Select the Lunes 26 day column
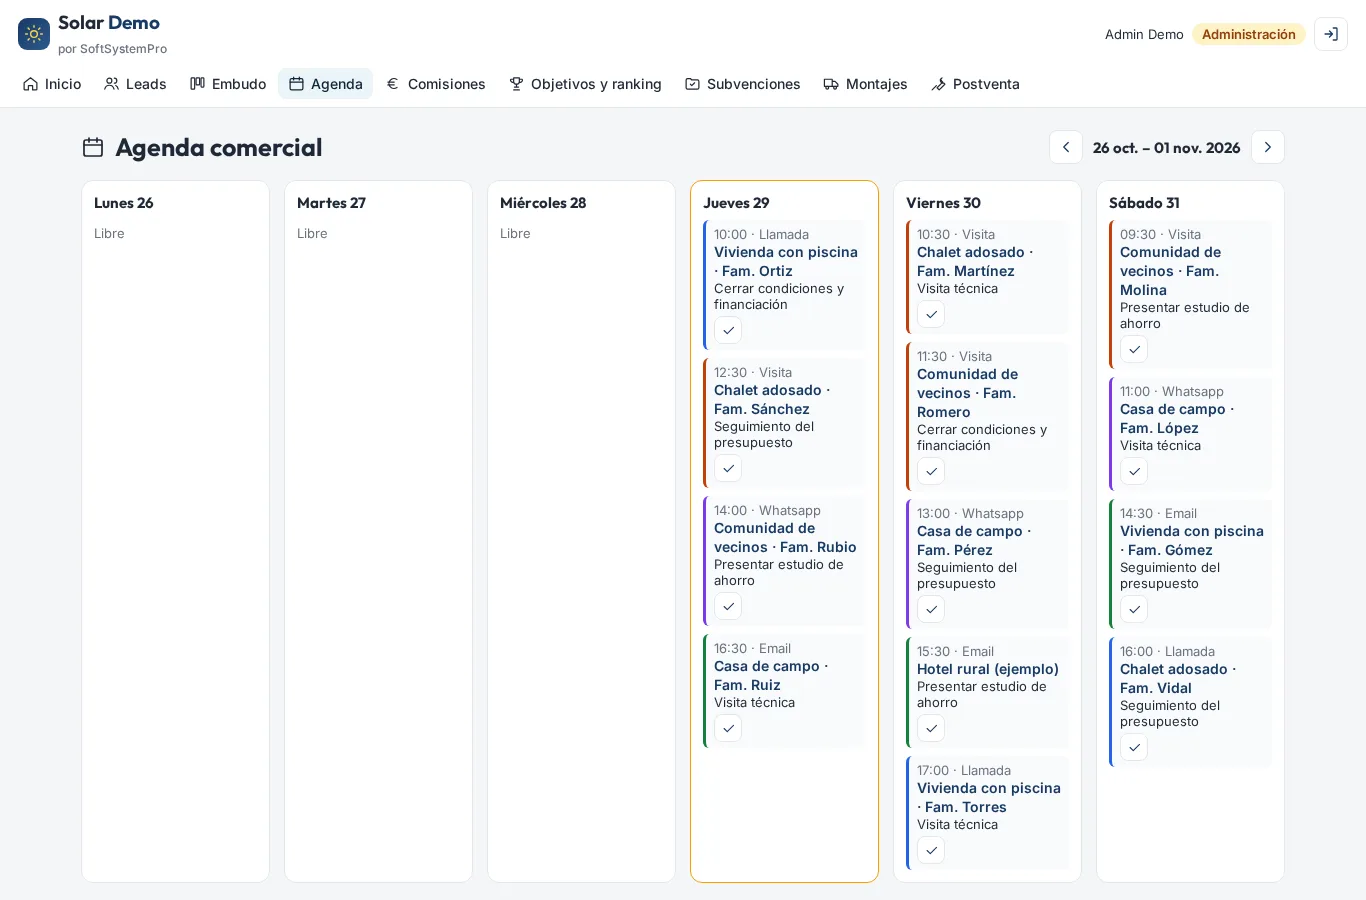 coord(175,531)
